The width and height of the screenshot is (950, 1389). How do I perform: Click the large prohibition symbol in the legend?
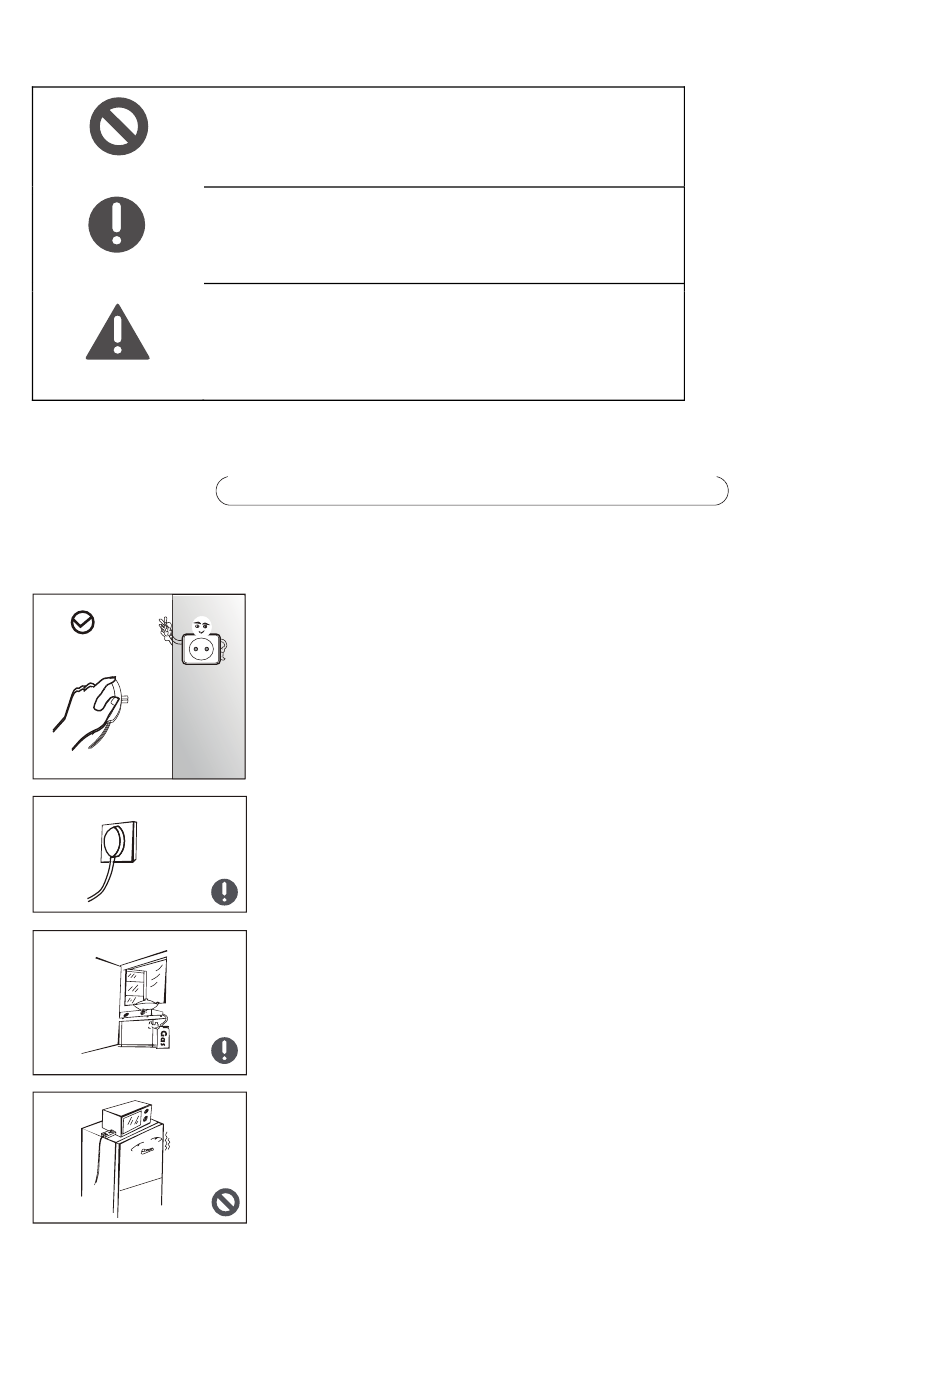[119, 127]
